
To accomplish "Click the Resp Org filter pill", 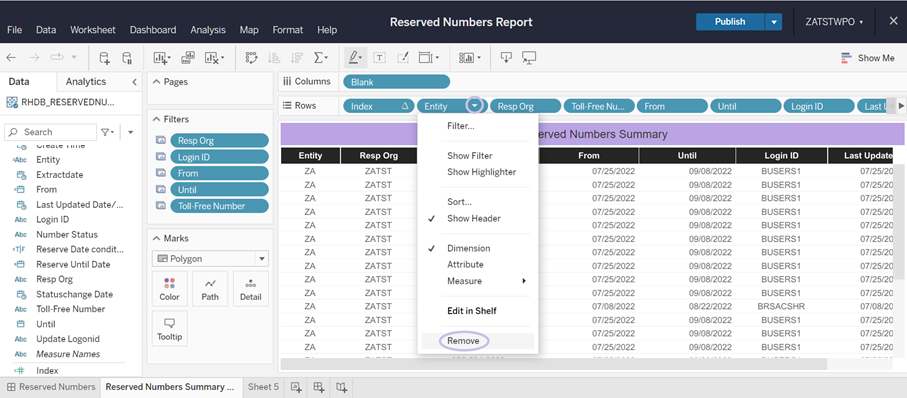I will pos(219,141).
